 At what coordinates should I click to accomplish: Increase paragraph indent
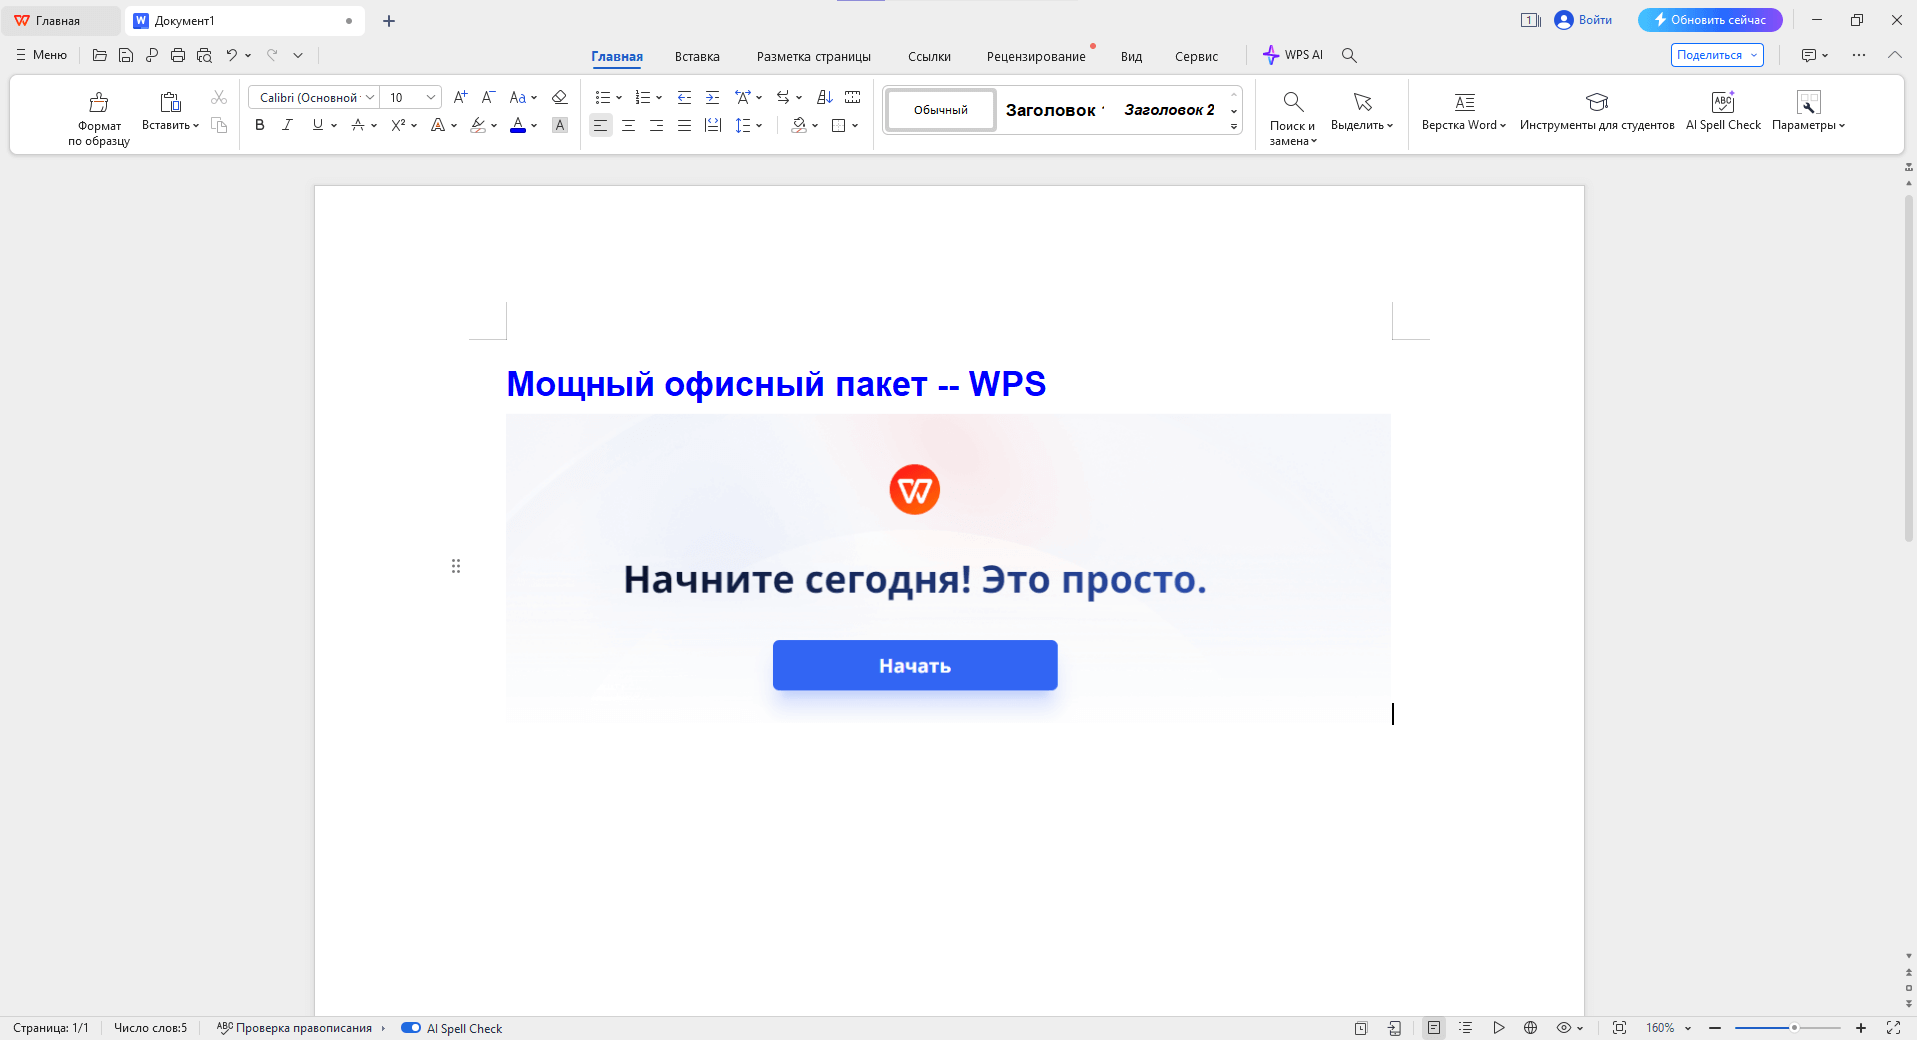pos(712,97)
